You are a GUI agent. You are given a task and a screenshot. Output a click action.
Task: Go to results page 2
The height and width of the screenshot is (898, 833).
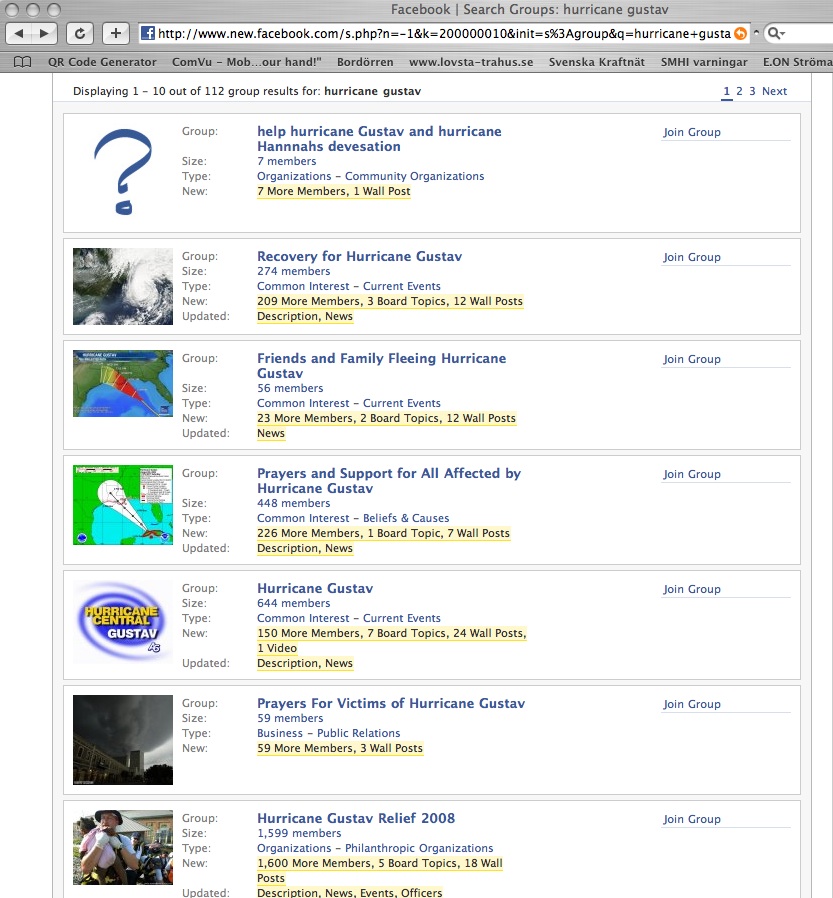[739, 91]
